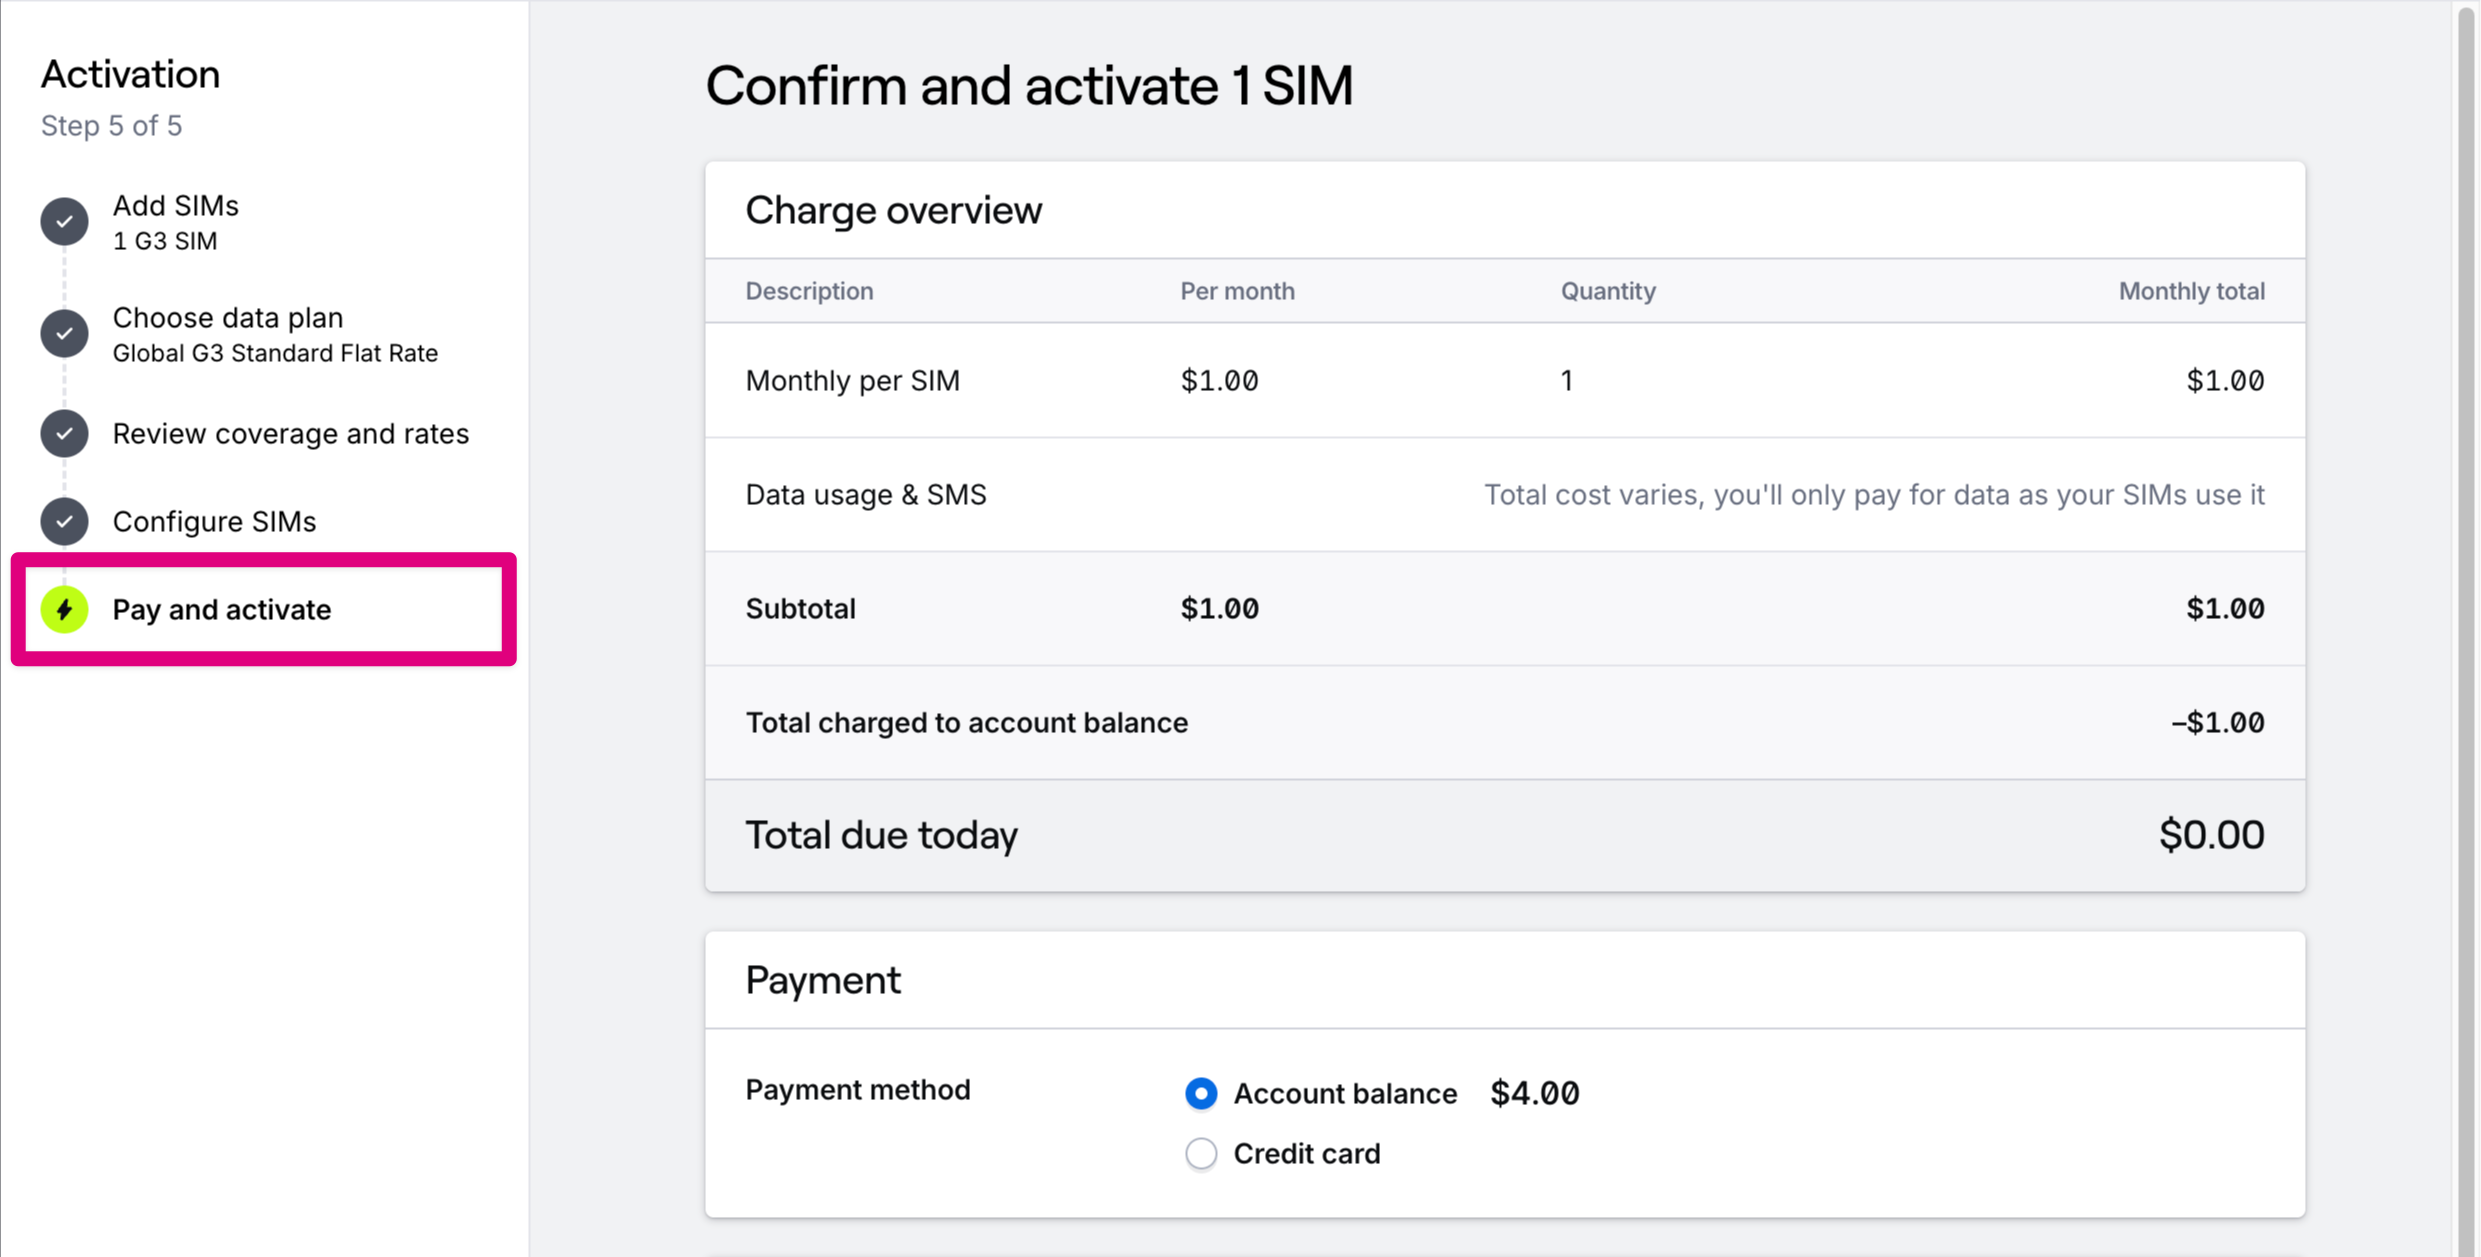Screen dimensions: 2481x1257
Task: Click the Choose data plan checkmark icon
Action: point(64,333)
